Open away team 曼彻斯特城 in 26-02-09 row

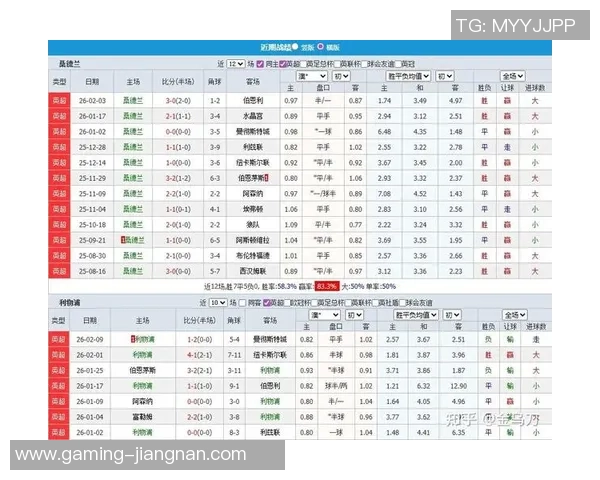click(x=270, y=340)
